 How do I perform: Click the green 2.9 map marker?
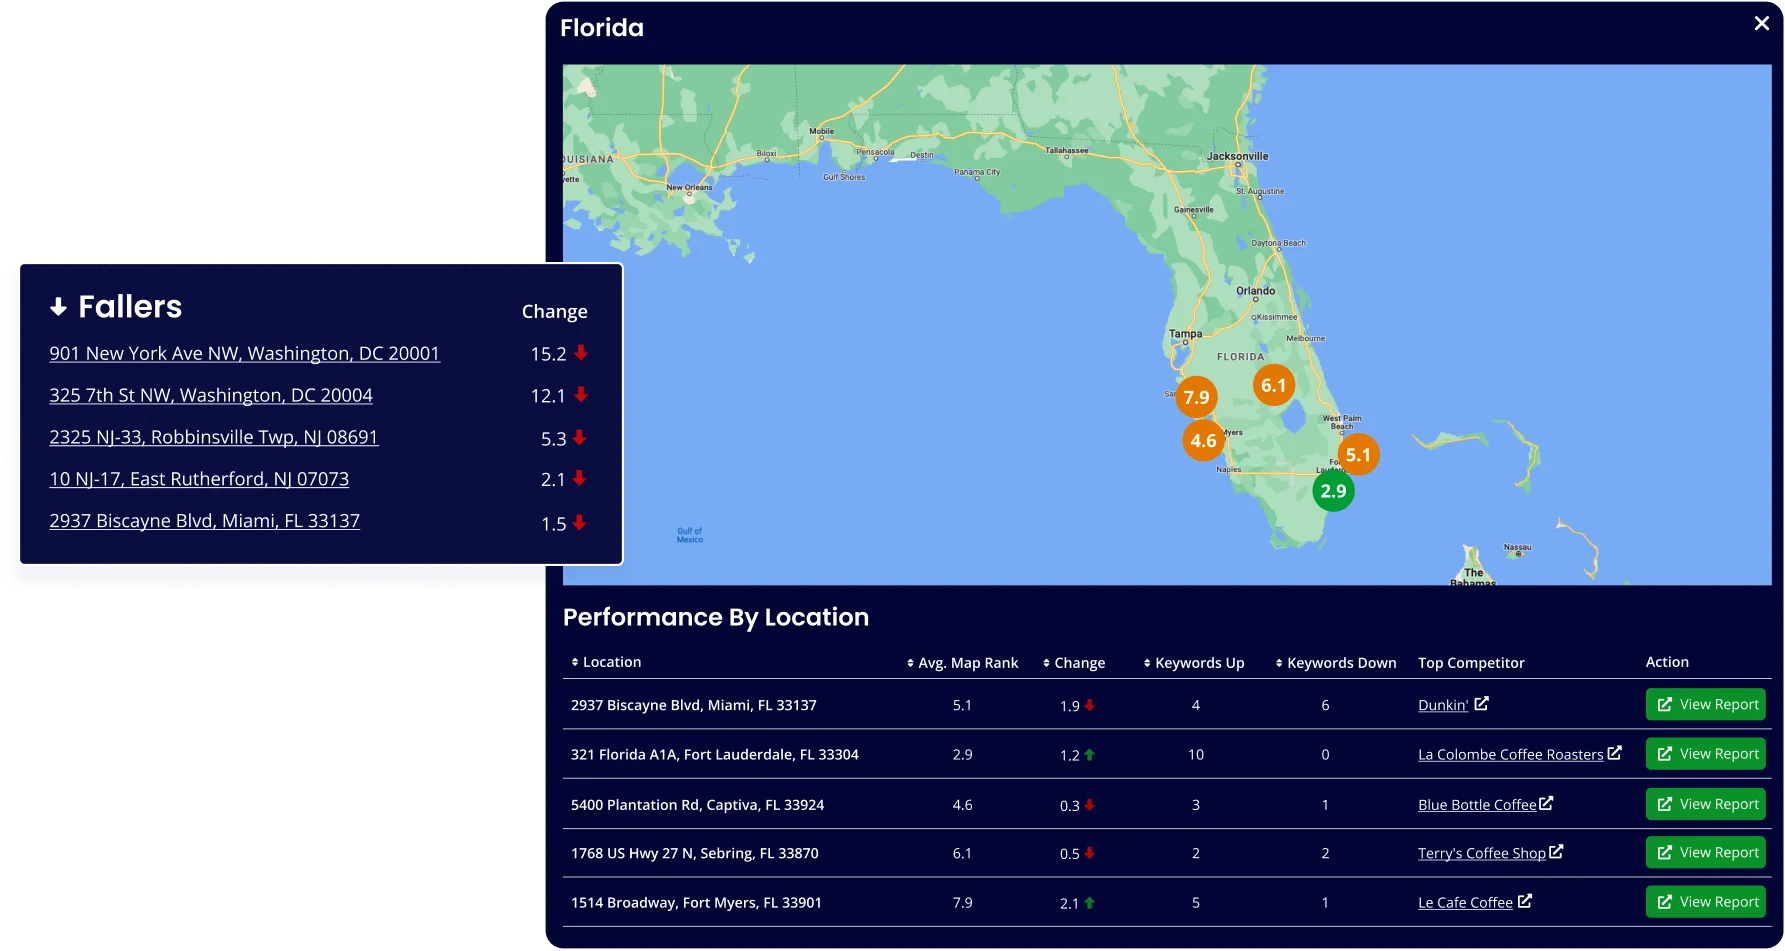tap(1333, 491)
